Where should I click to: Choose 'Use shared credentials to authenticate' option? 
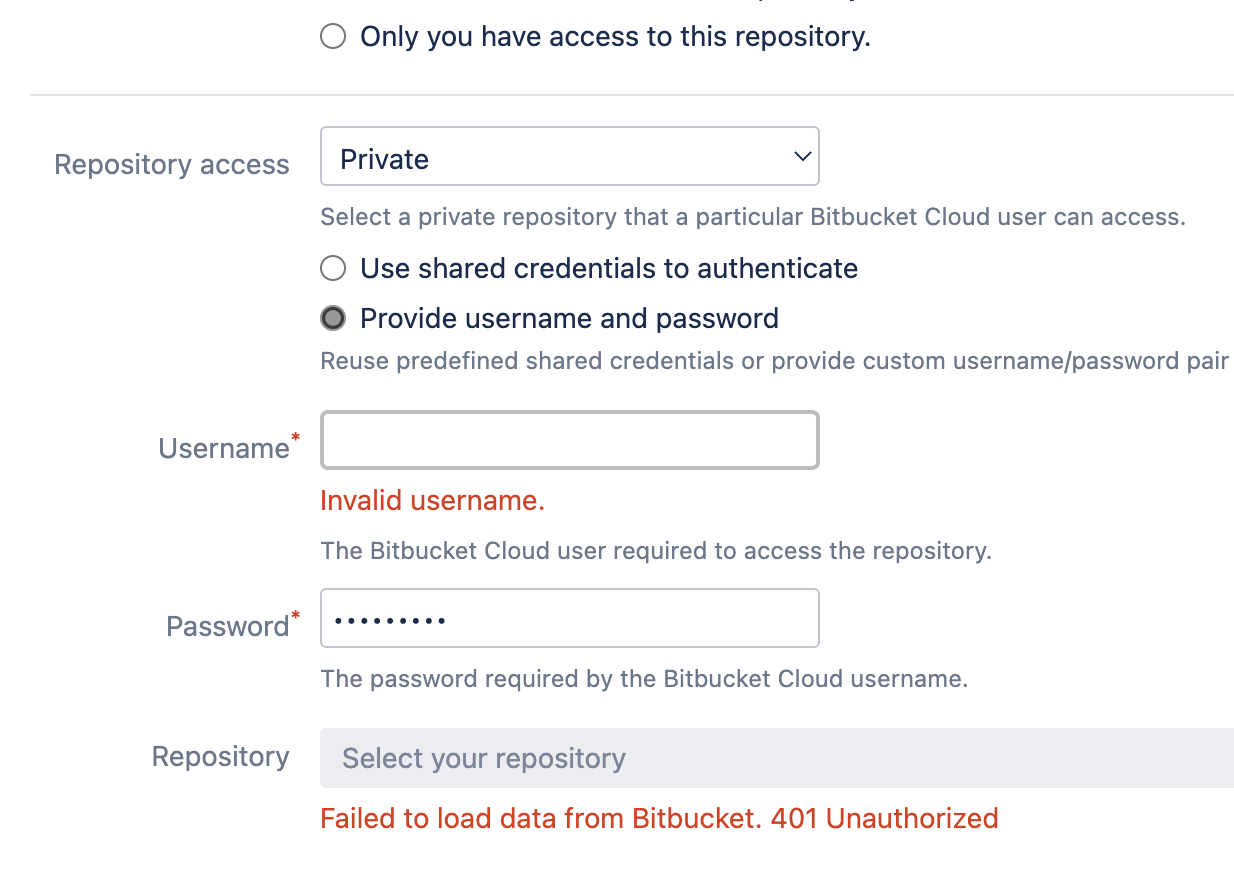pos(333,268)
